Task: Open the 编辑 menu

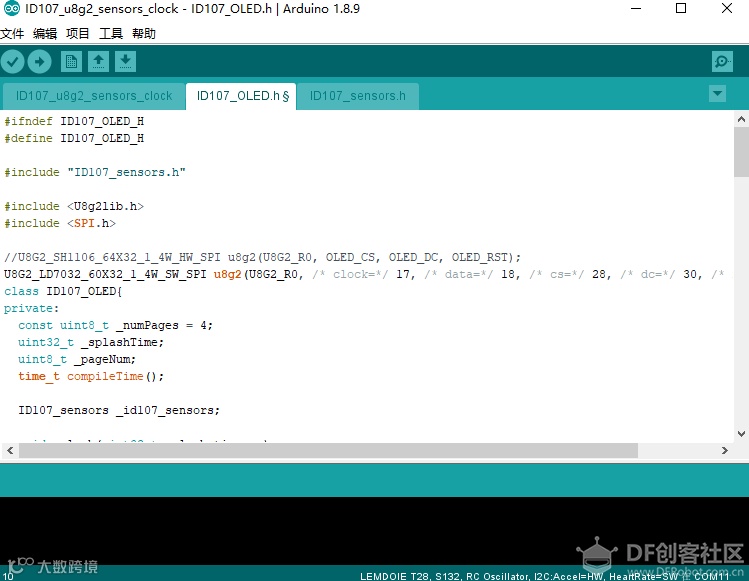Action: (45, 33)
